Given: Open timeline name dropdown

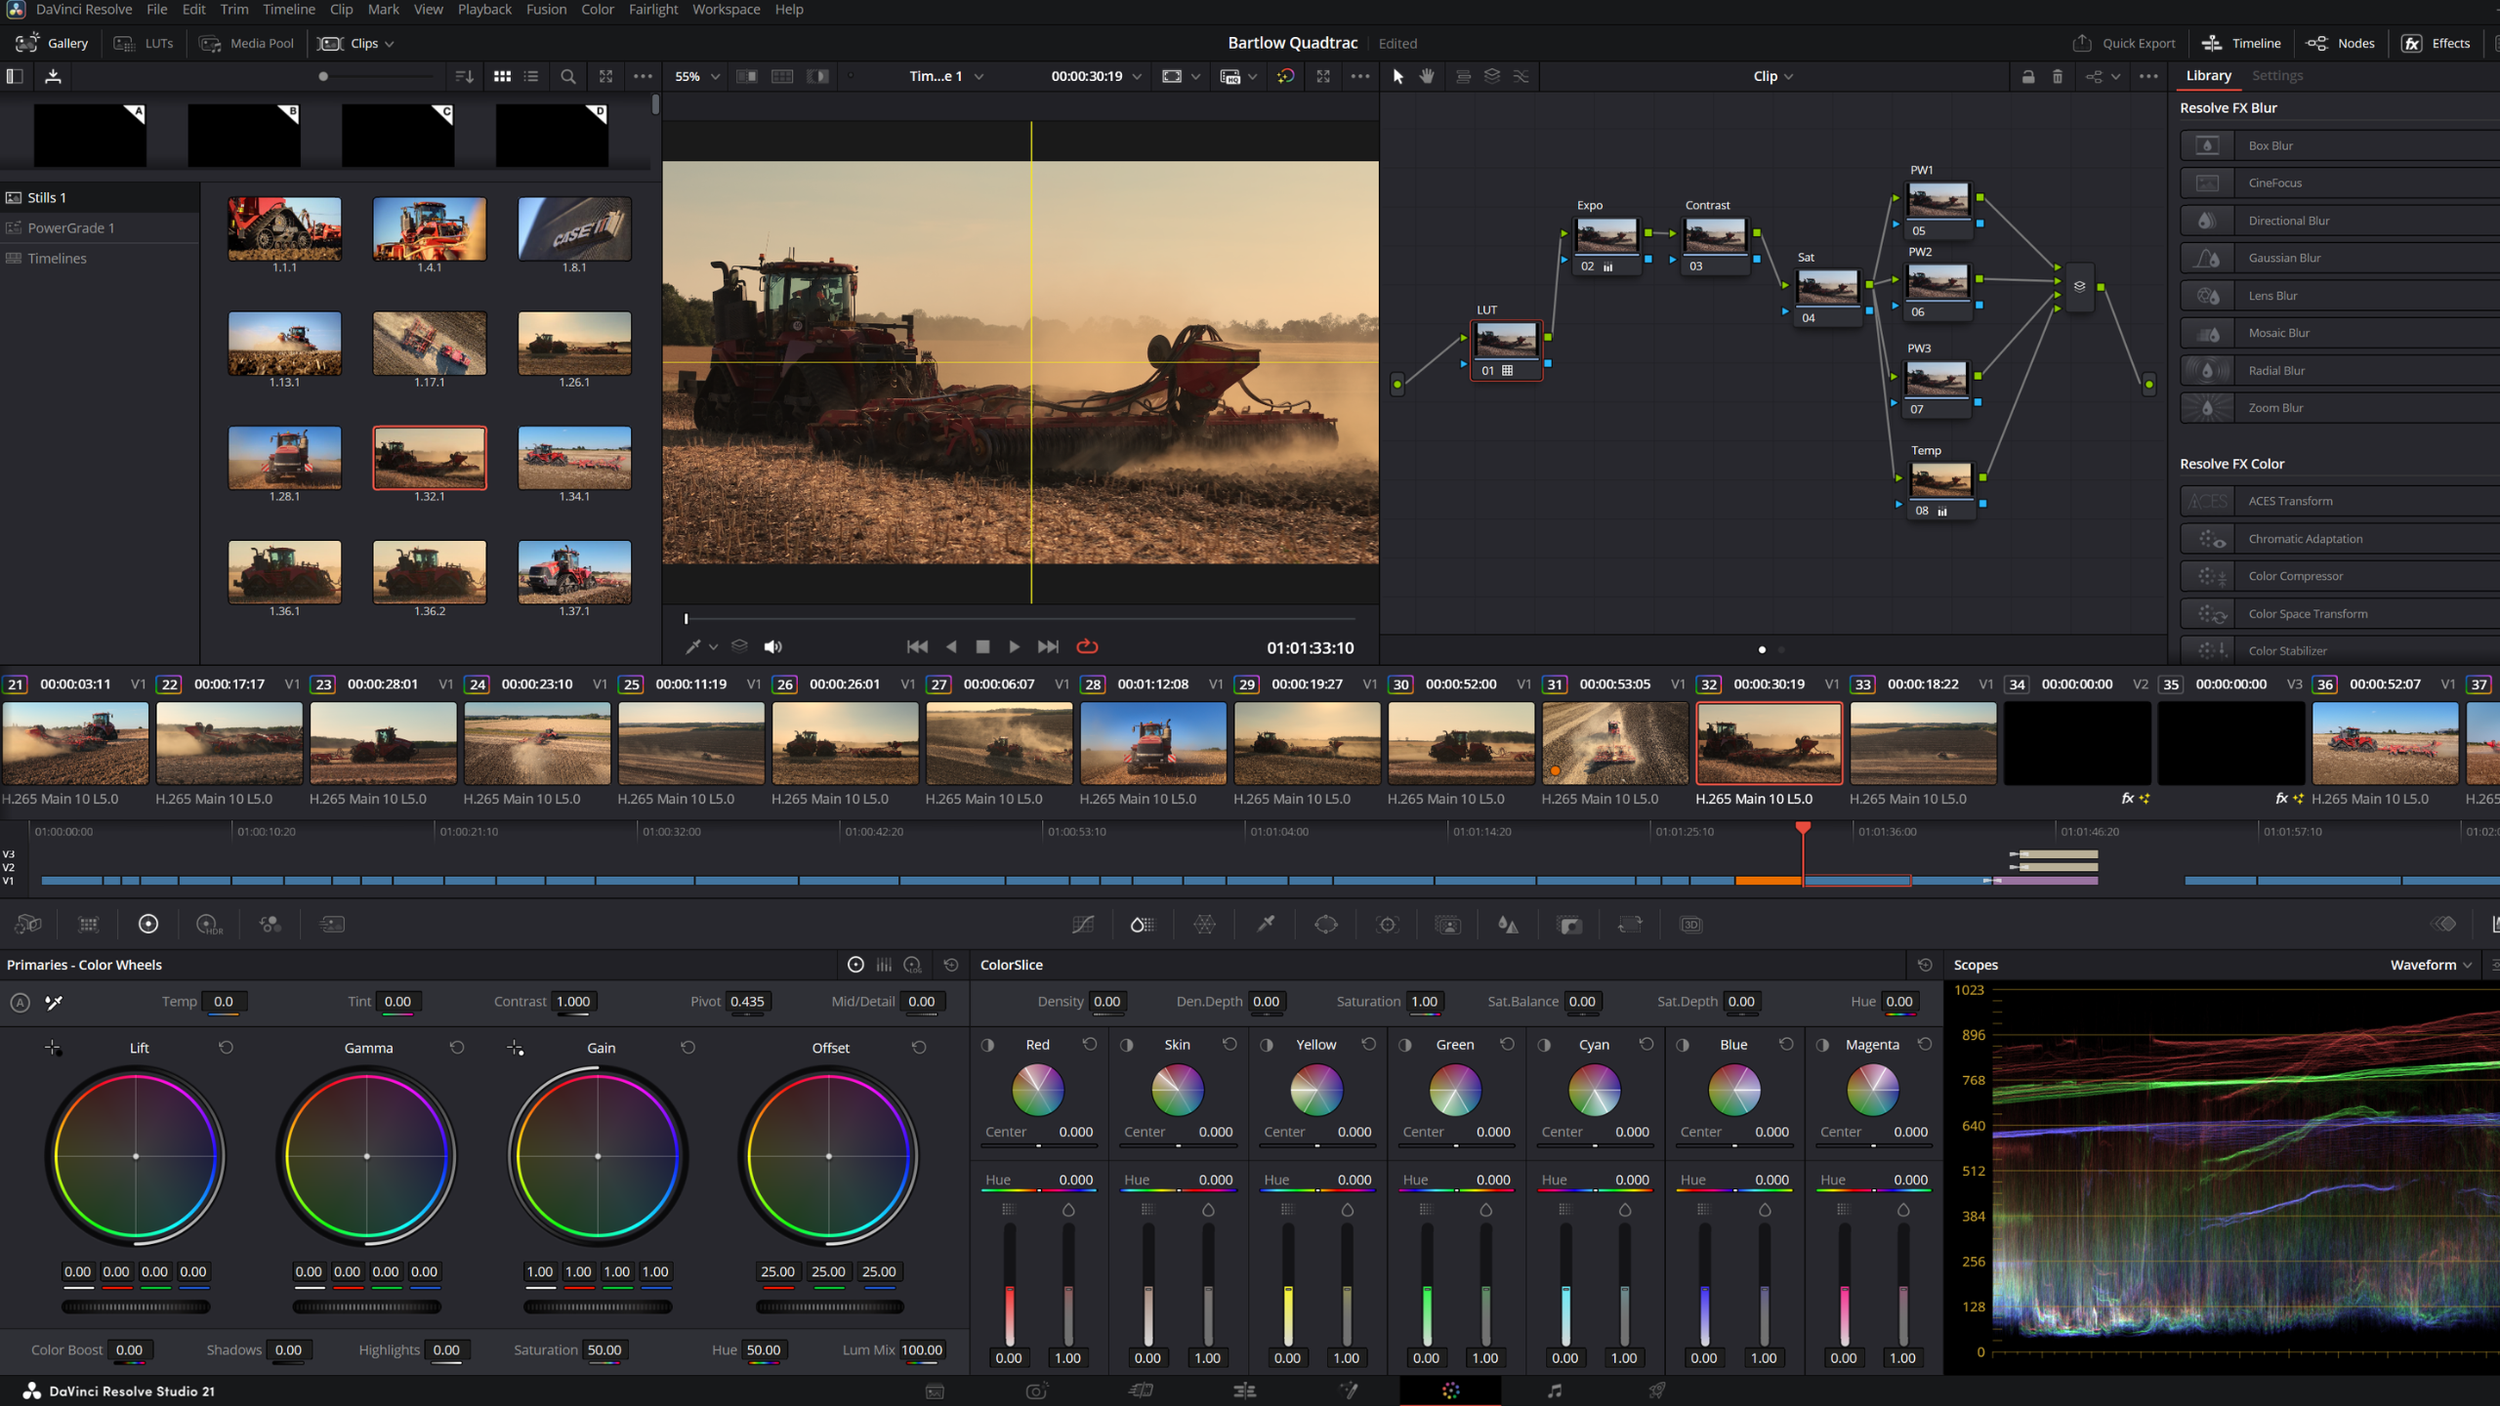Looking at the screenshot, I should click(x=946, y=76).
